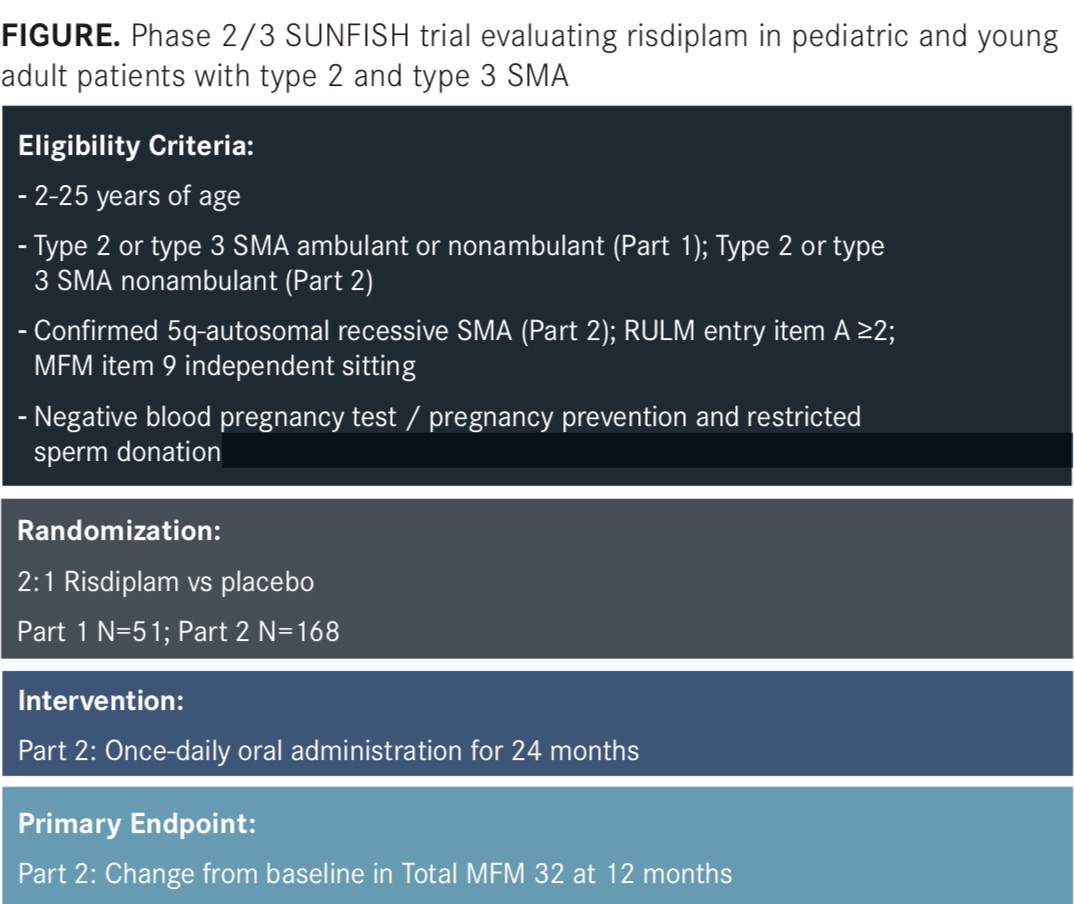Select the Randomization heading
Image resolution: width=1074 pixels, height=904 pixels.
pos(119,531)
